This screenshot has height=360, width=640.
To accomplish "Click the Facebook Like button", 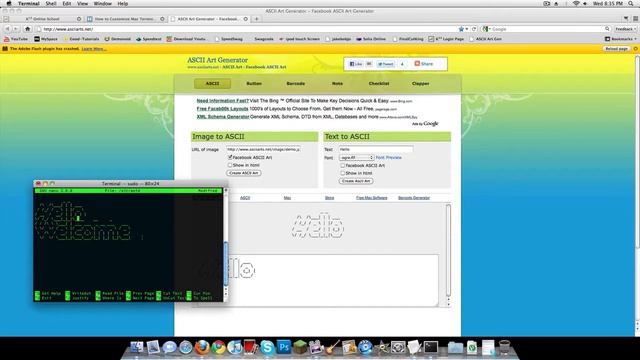I will [356, 64].
